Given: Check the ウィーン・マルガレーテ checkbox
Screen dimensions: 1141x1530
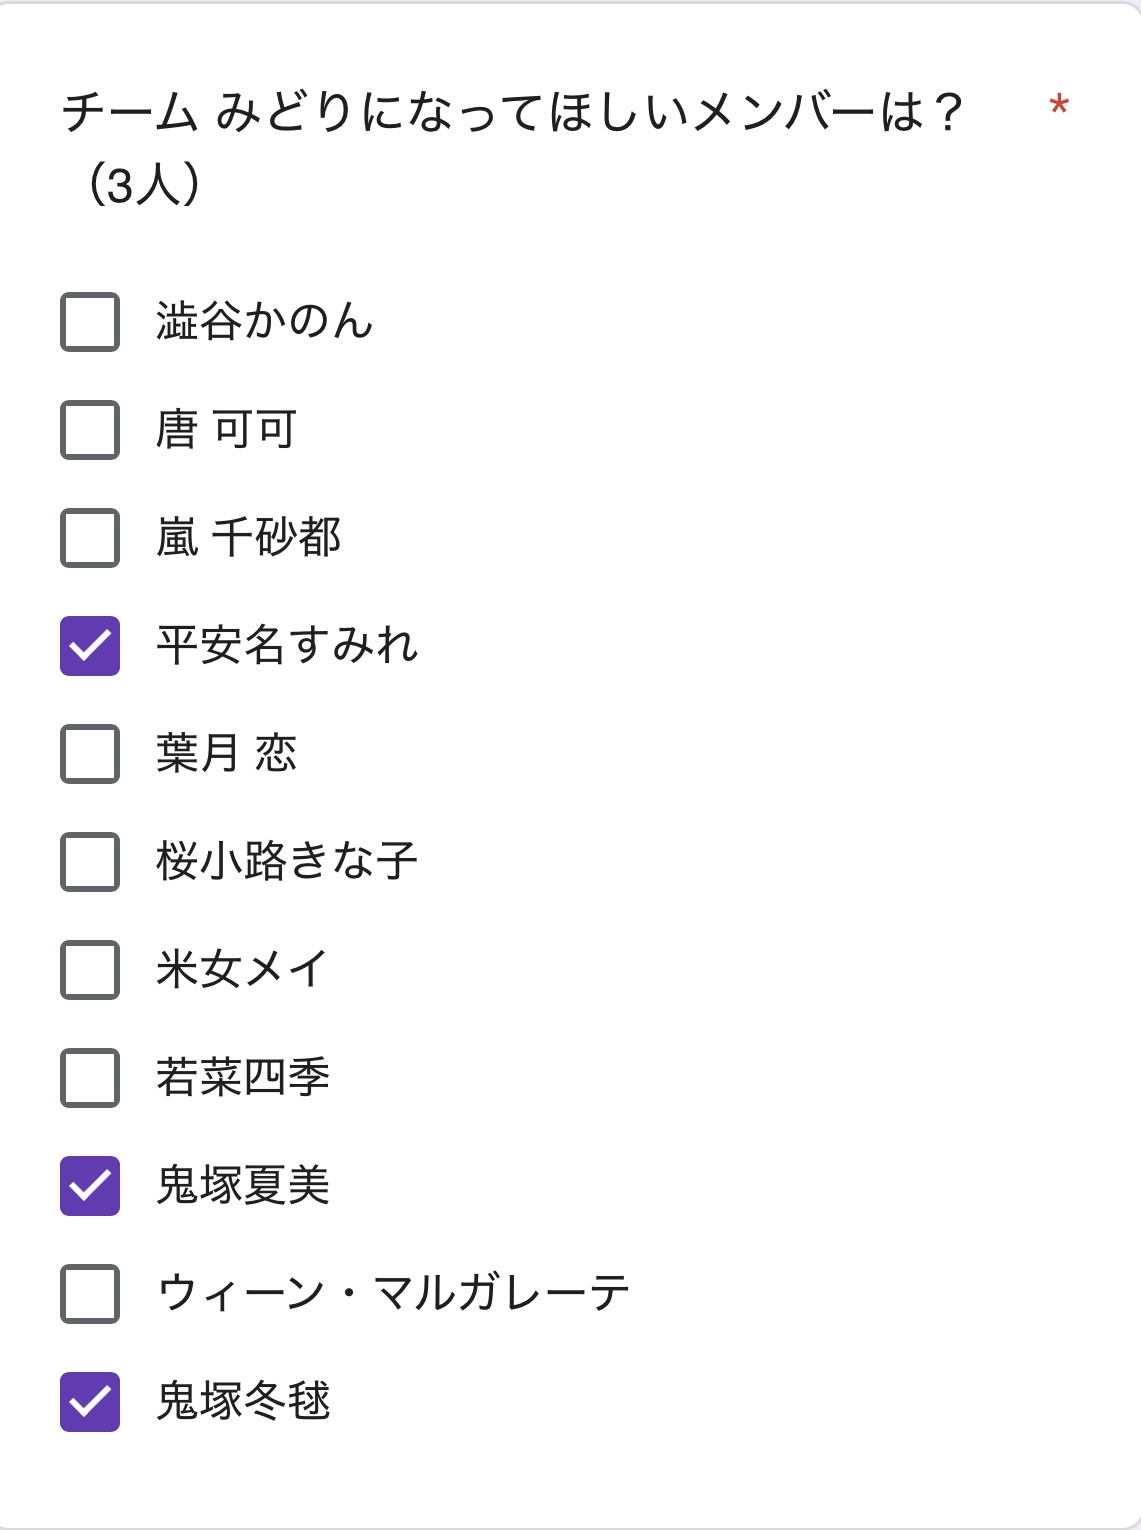Looking at the screenshot, I should (90, 1294).
